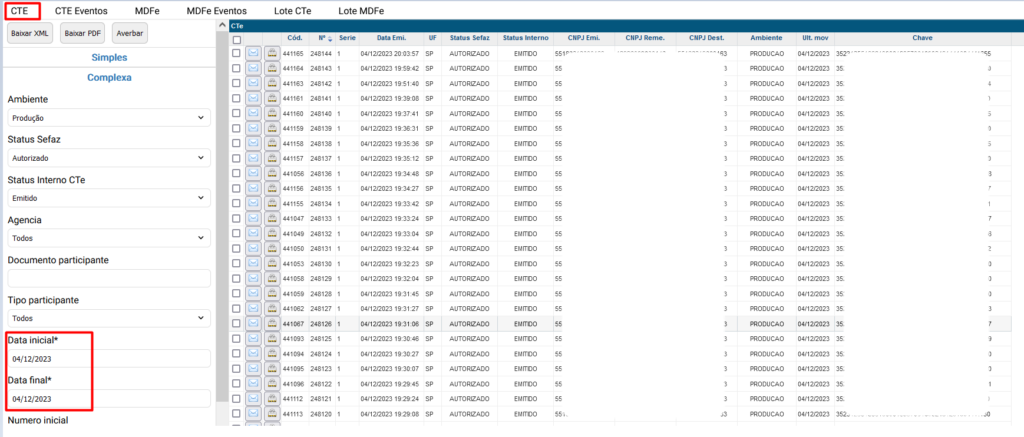Switch to the MDFe tab
Image resolution: width=1024 pixels, height=437 pixels.
click(147, 10)
